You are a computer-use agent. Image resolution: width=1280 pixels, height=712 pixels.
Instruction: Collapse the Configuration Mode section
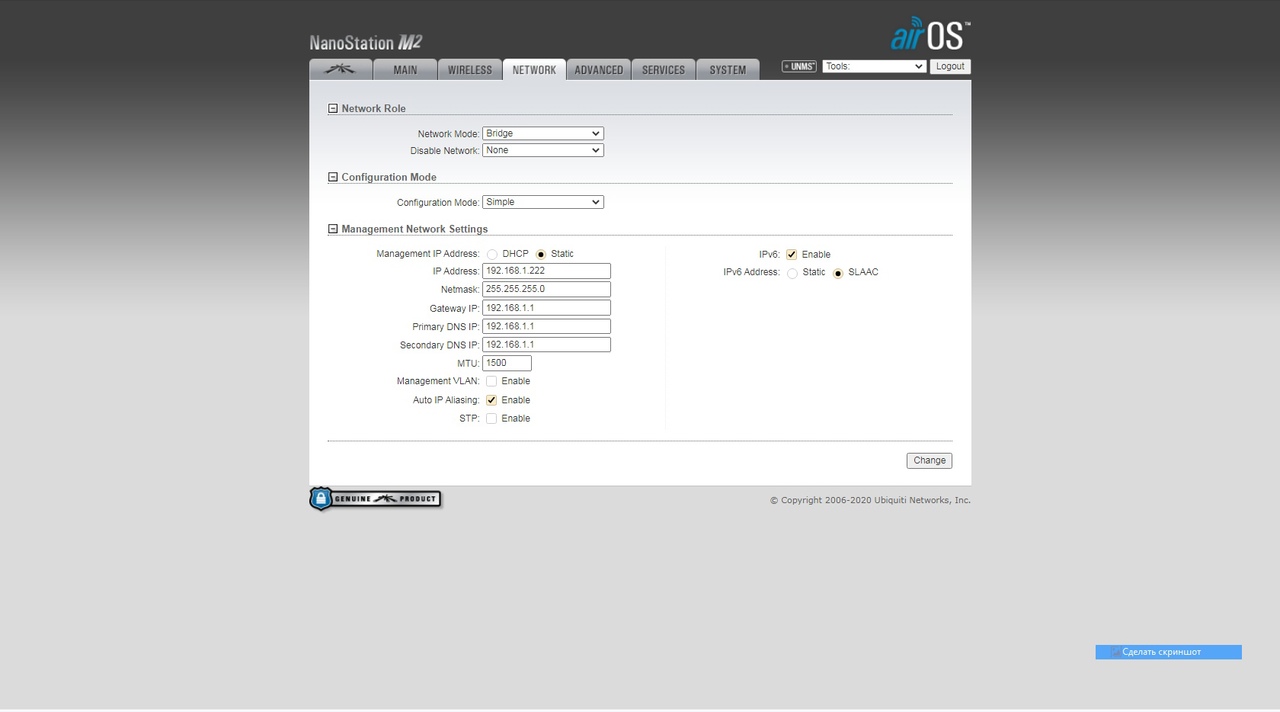tap(333, 178)
